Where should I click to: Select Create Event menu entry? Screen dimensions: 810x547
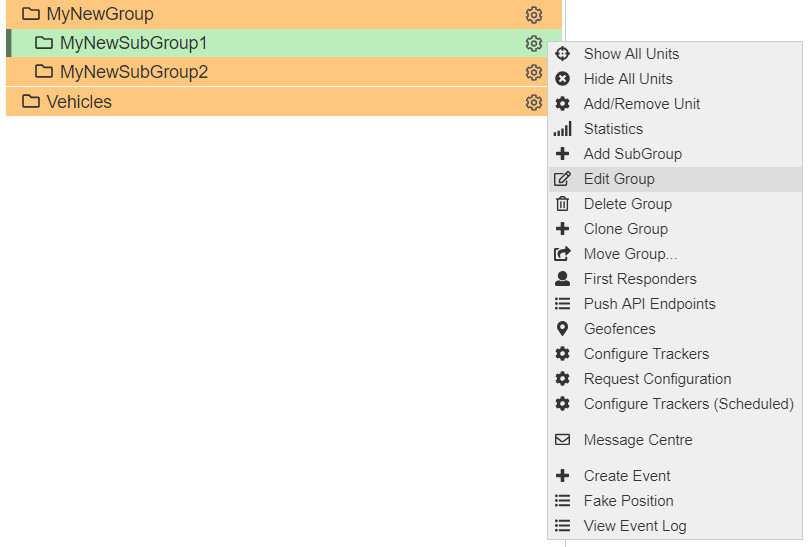675,475
